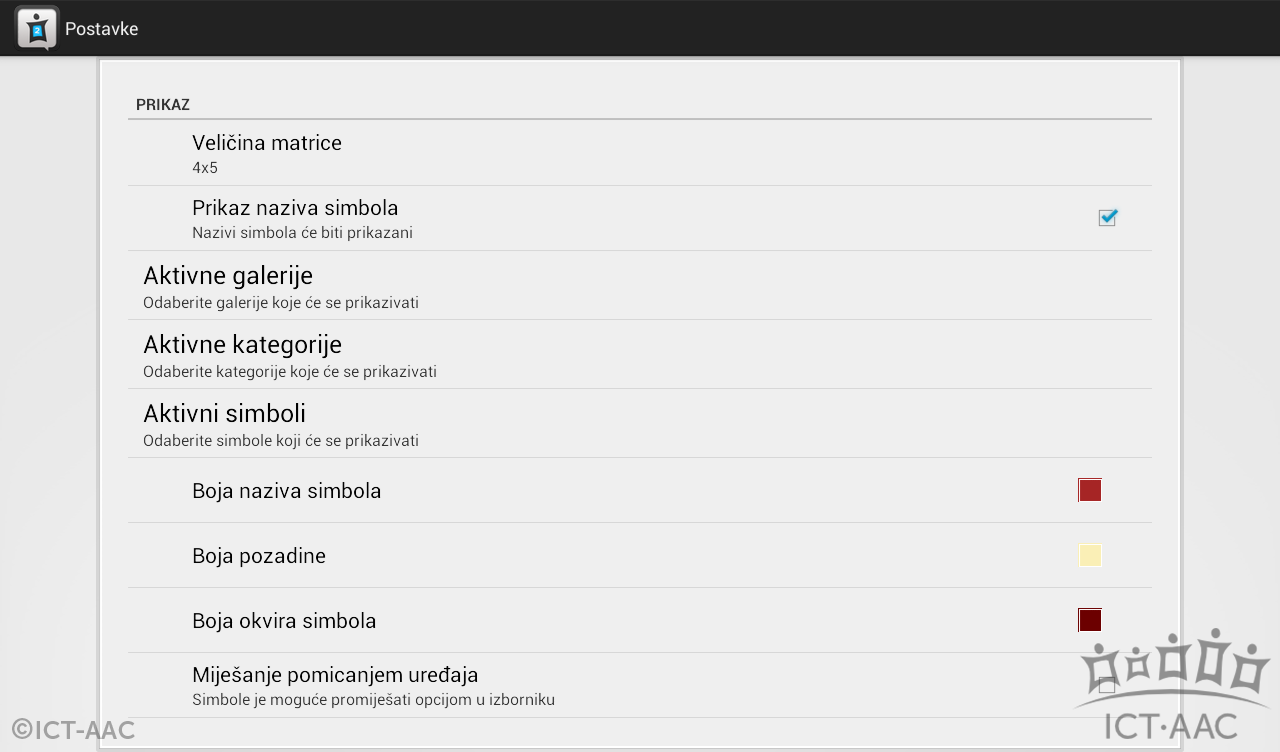The width and height of the screenshot is (1280, 752).
Task: Open Aktivni simboli settings
Action: click(640, 423)
